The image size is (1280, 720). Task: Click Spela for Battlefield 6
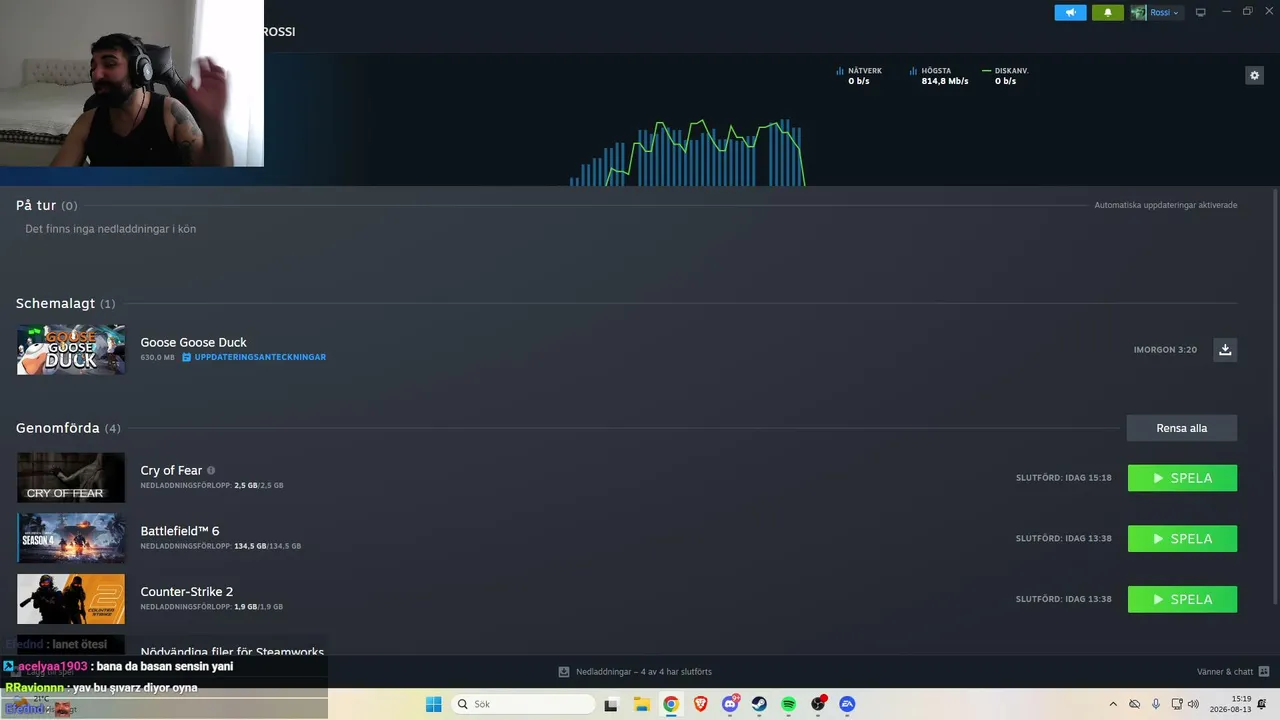[1182, 539]
